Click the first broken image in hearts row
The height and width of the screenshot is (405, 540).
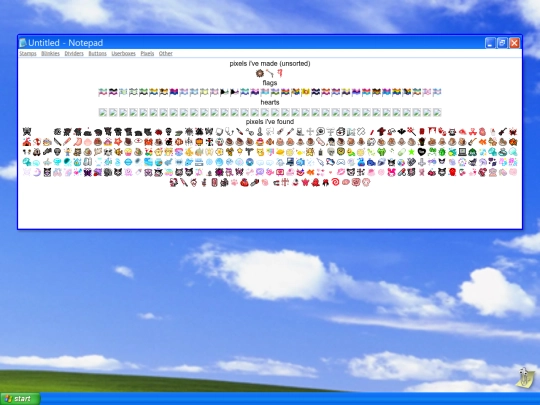pyautogui.click(x=103, y=112)
